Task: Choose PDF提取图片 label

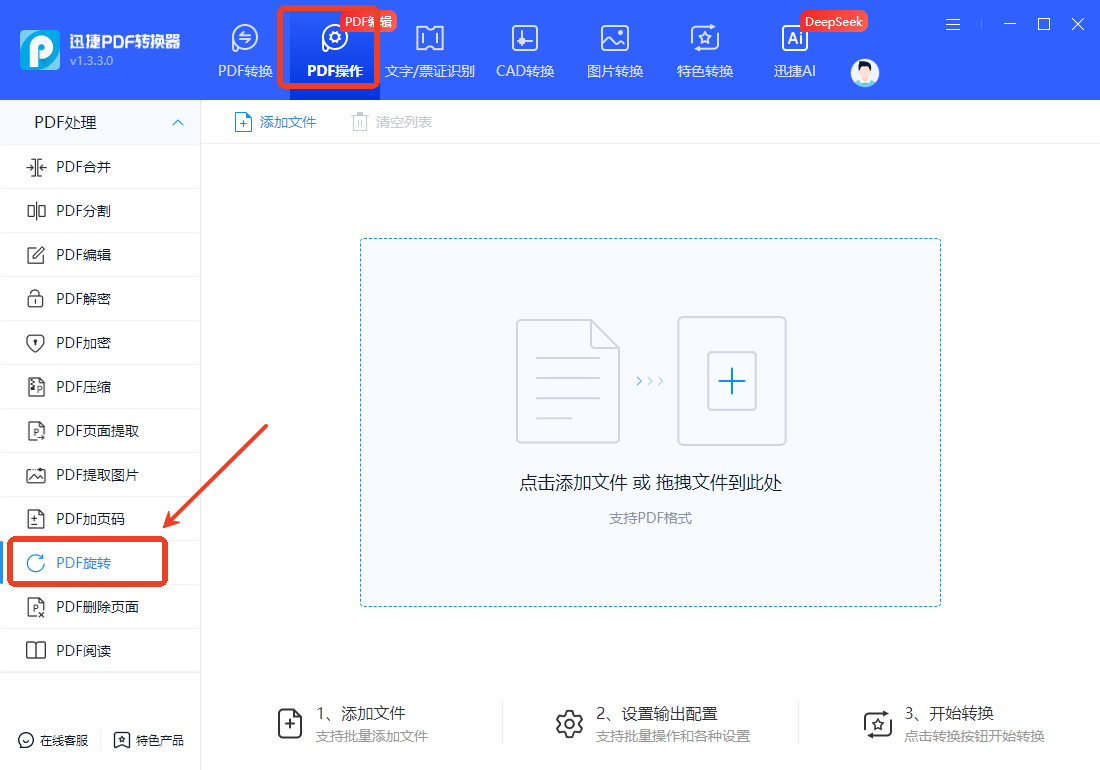Action: [x=98, y=475]
